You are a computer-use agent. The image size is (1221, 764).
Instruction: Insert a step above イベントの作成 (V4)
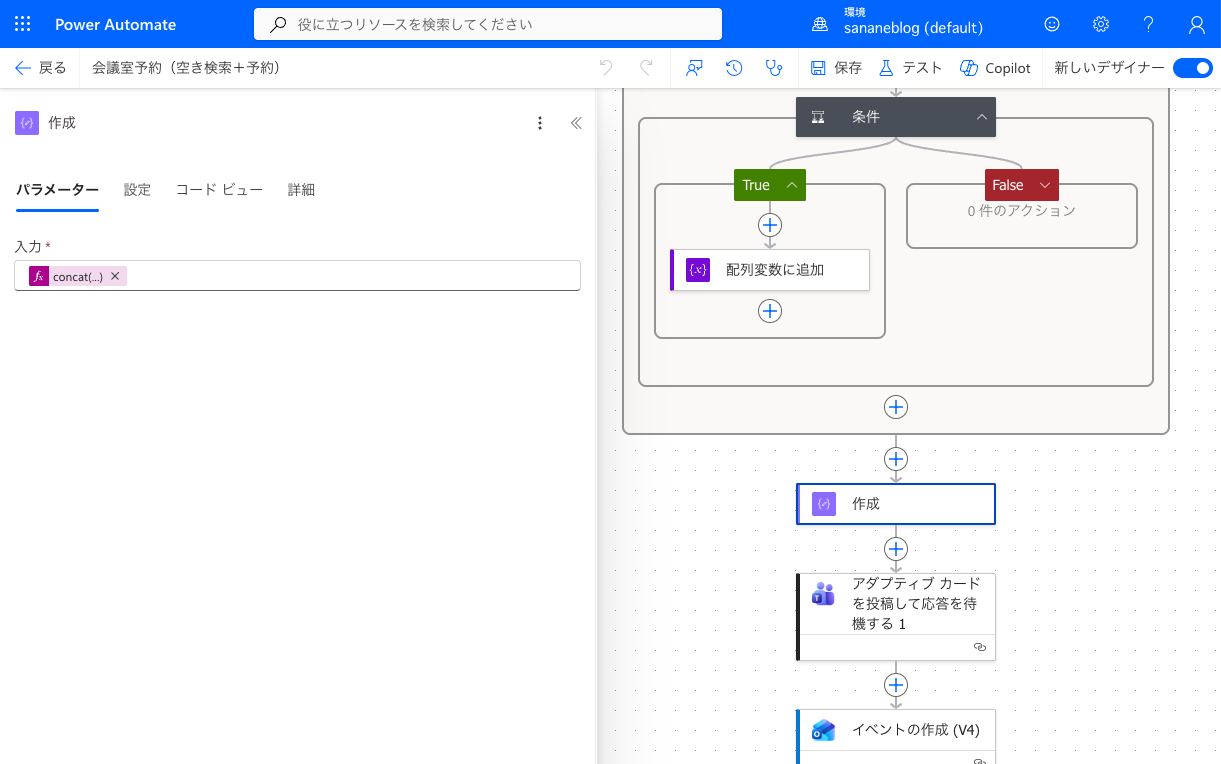(x=896, y=685)
